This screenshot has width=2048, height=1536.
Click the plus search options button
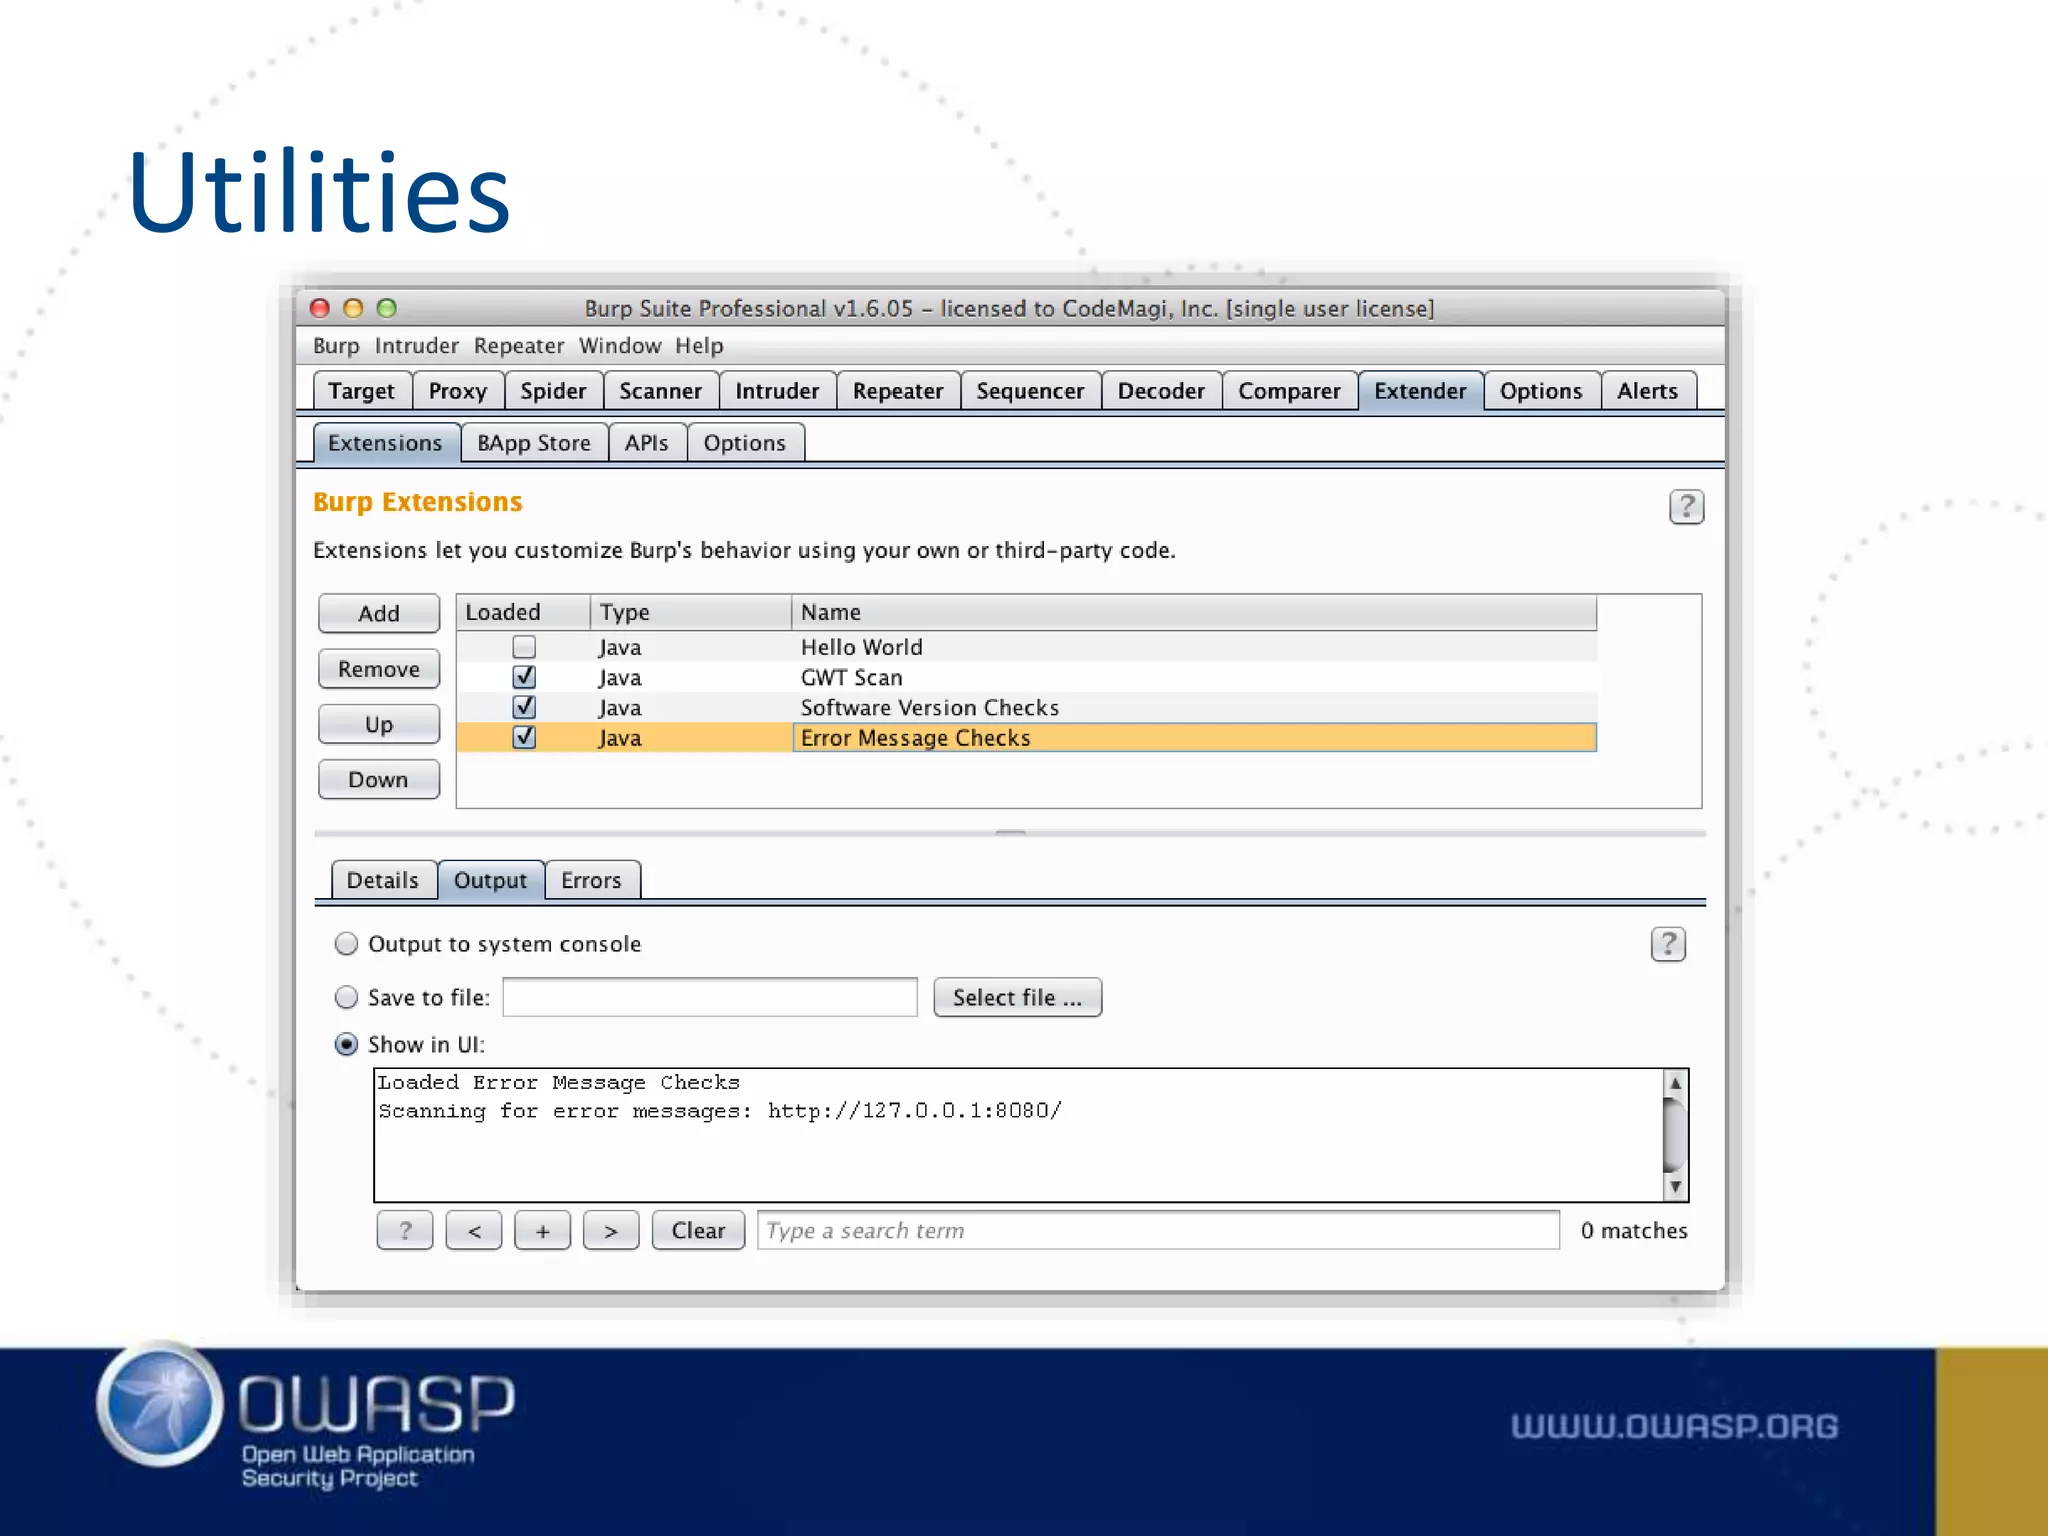(542, 1230)
